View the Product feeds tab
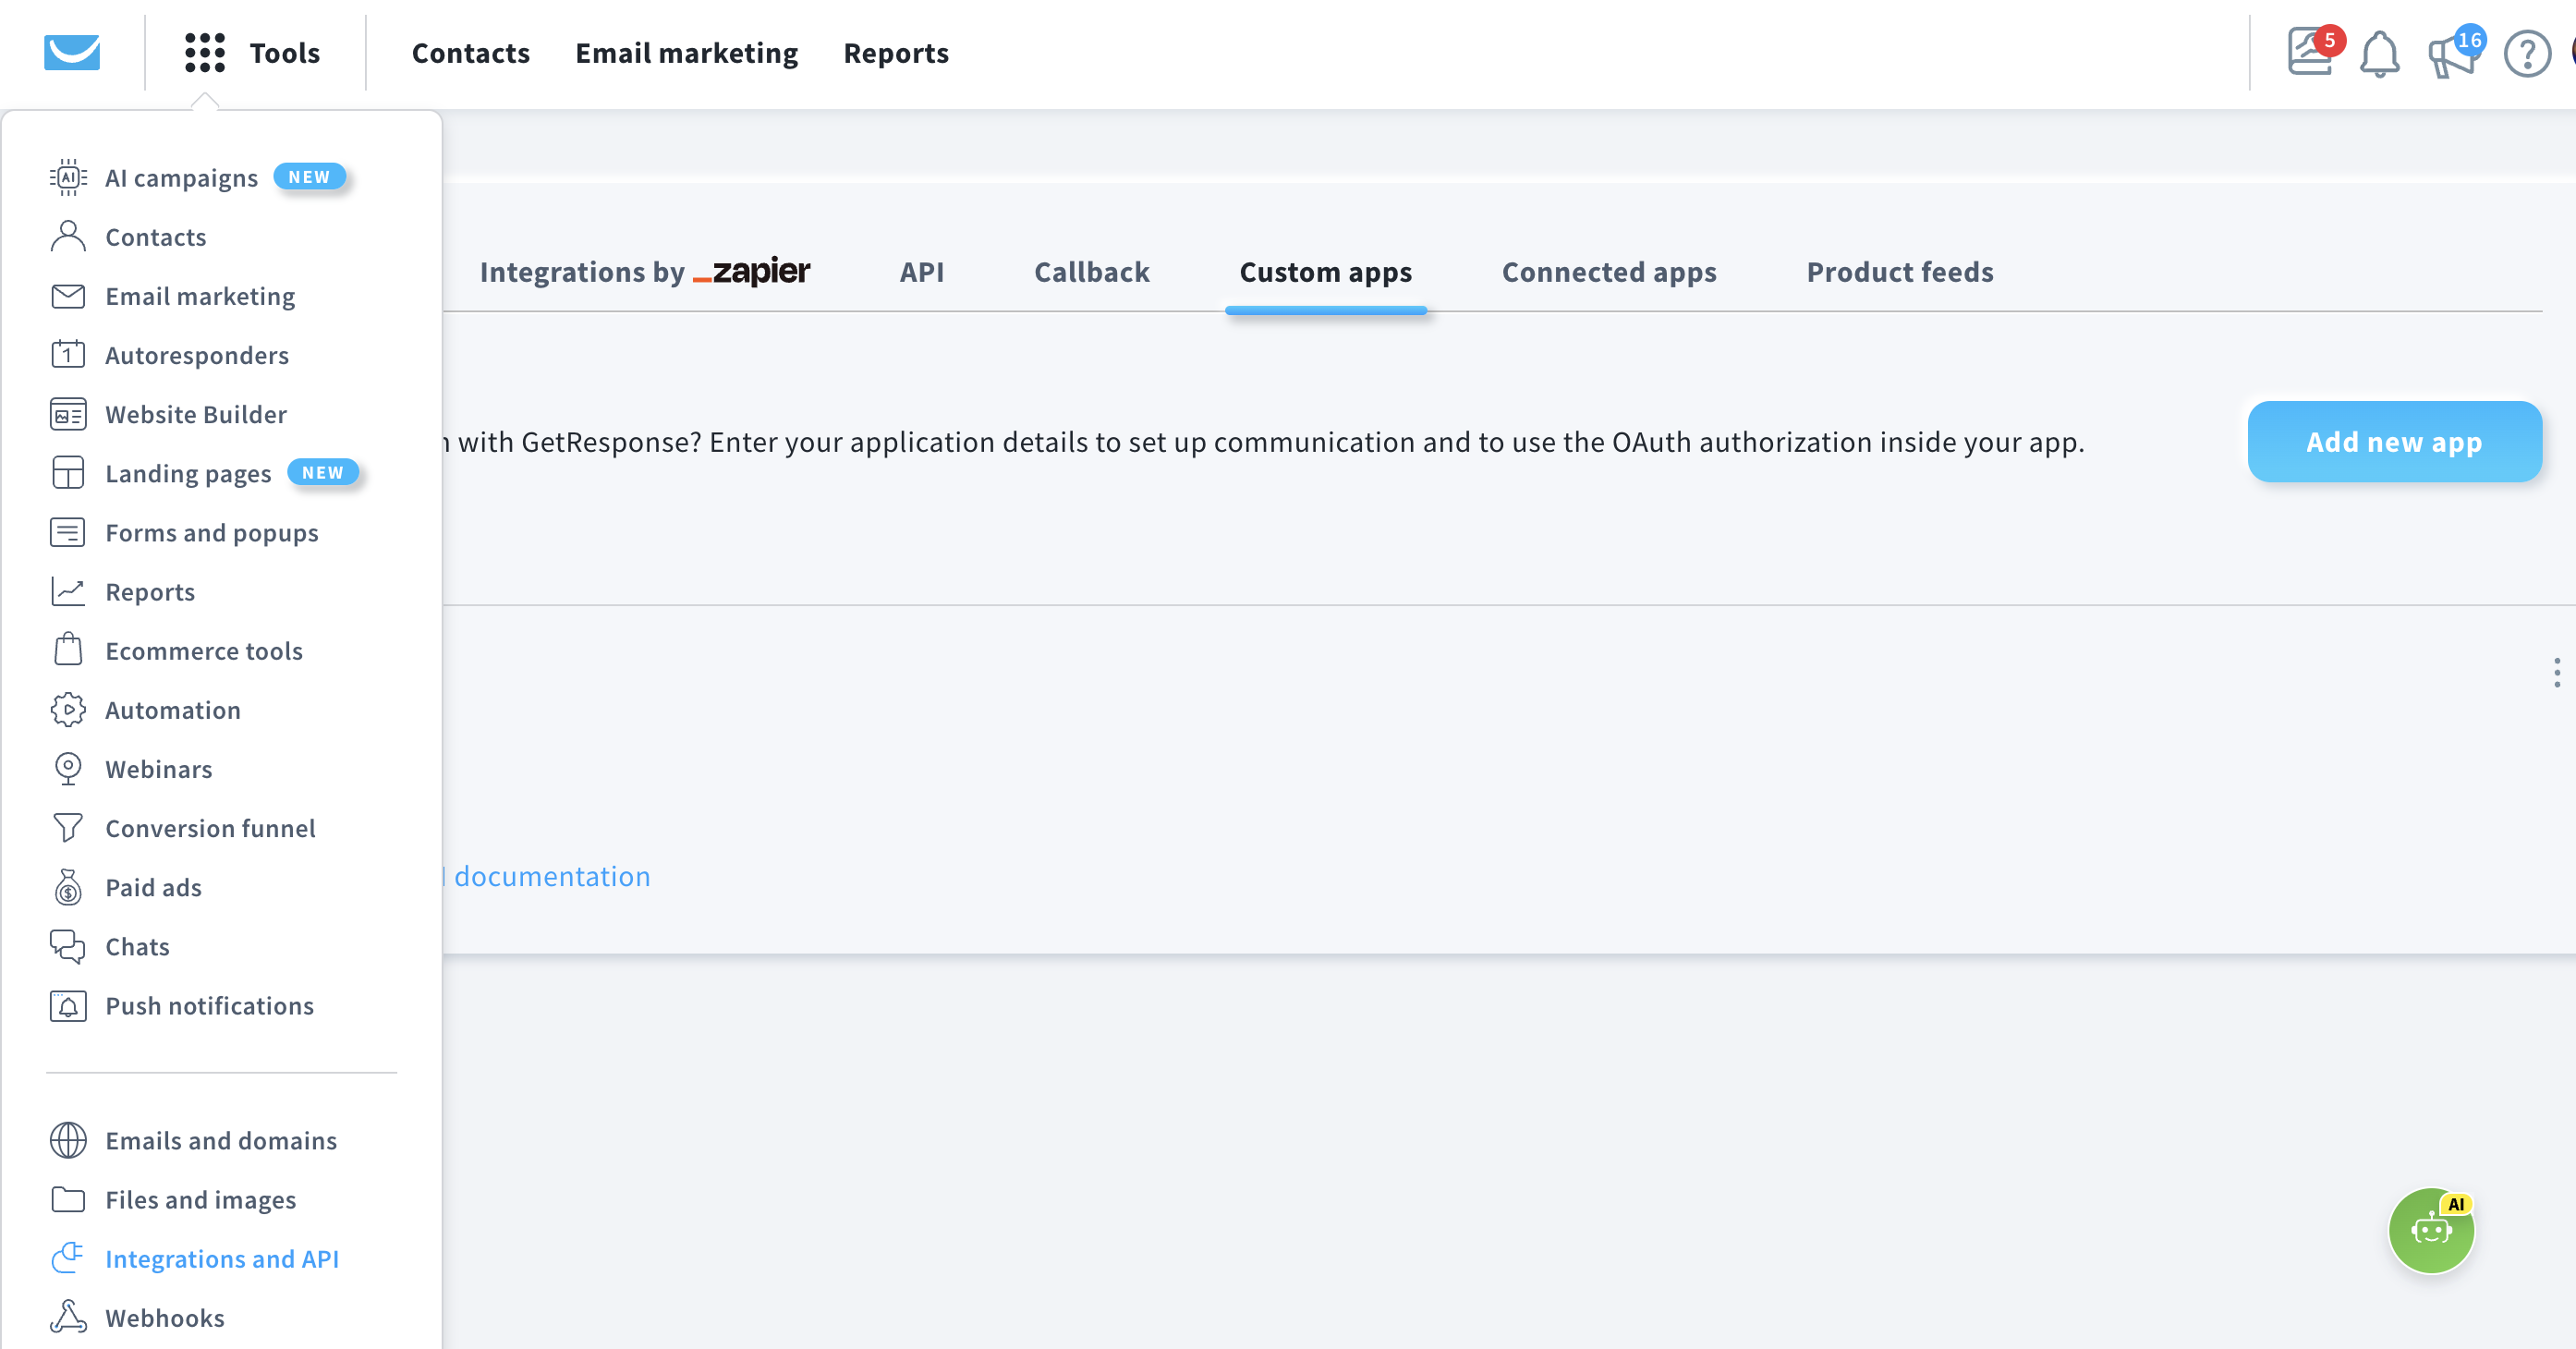Viewport: 2576px width, 1349px height. point(1899,272)
